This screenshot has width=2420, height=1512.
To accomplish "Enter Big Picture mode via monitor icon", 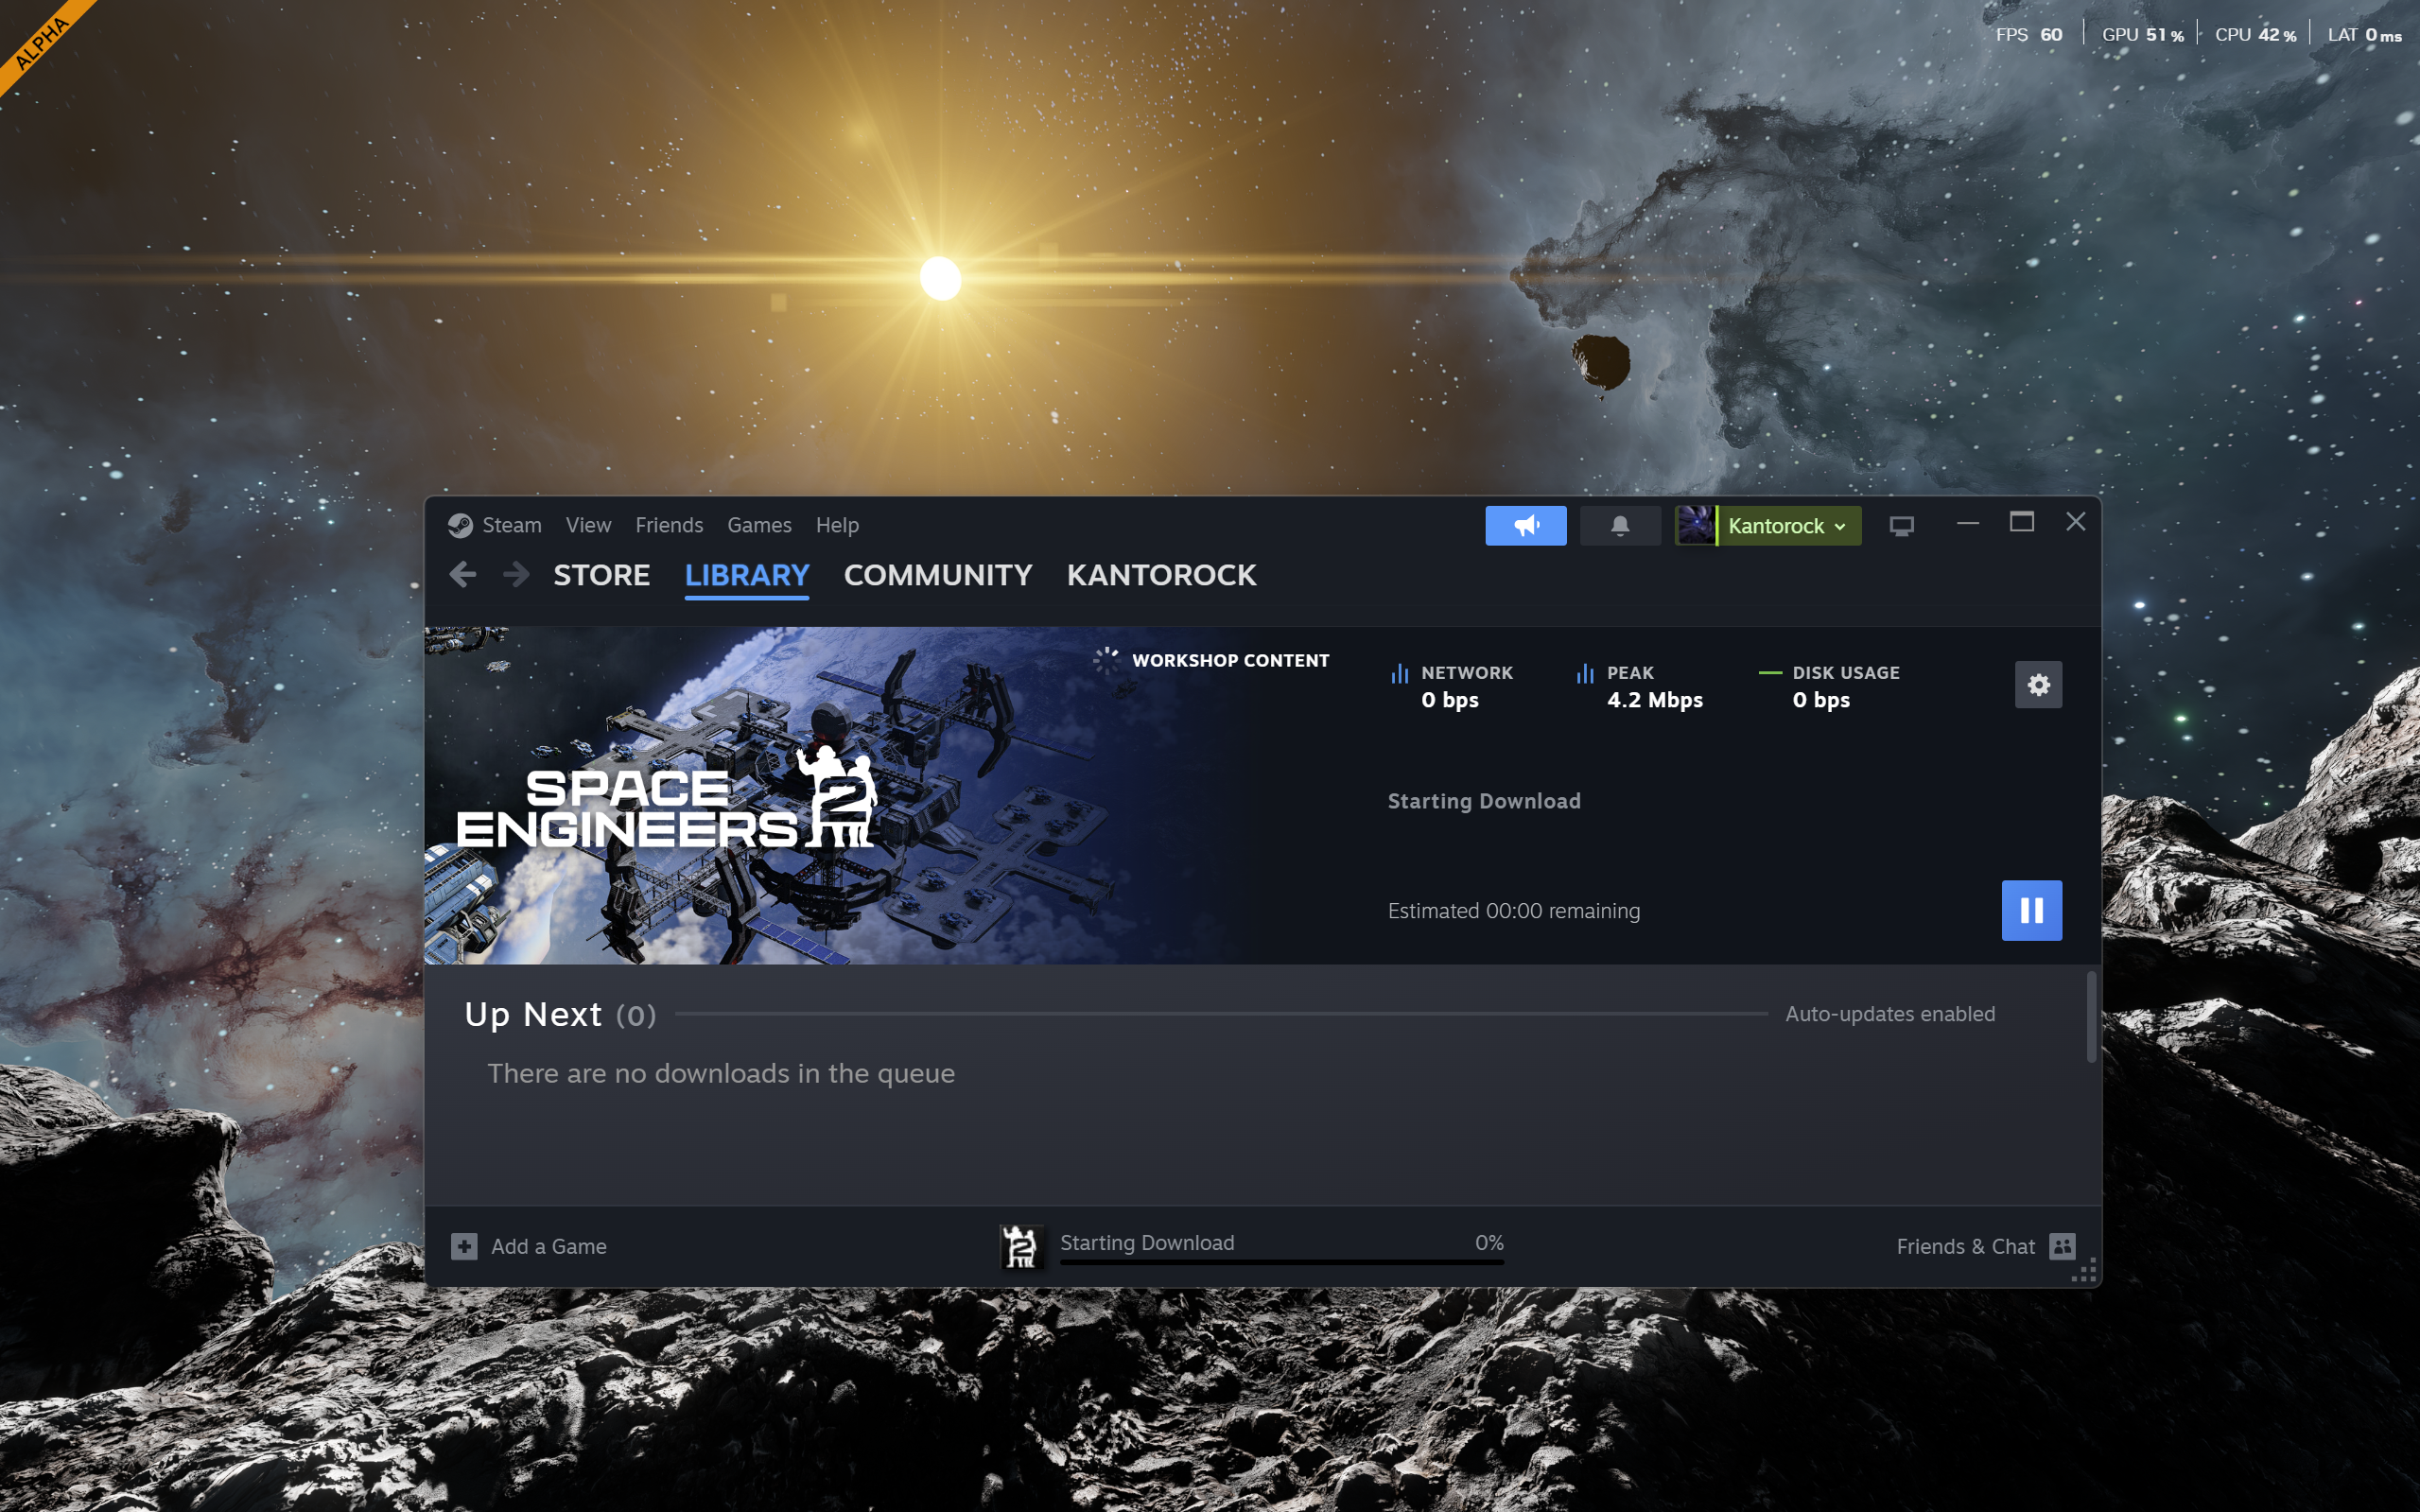I will (1901, 525).
